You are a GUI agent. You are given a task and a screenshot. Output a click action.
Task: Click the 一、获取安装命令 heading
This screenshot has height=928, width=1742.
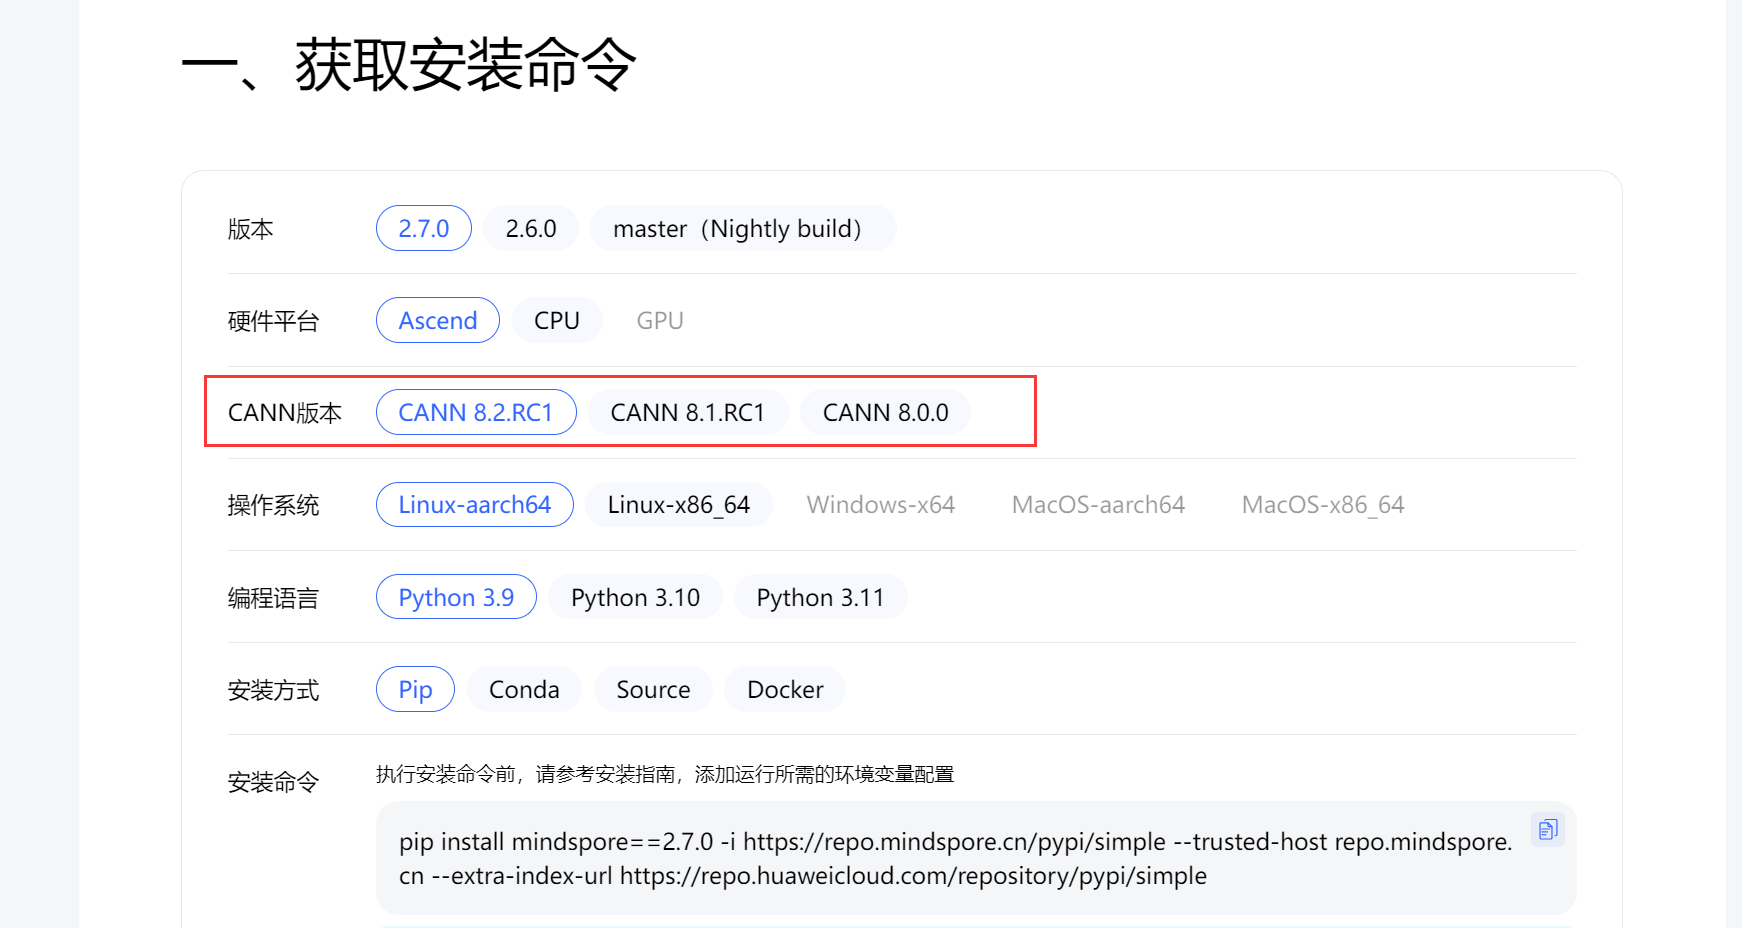[x=409, y=66]
